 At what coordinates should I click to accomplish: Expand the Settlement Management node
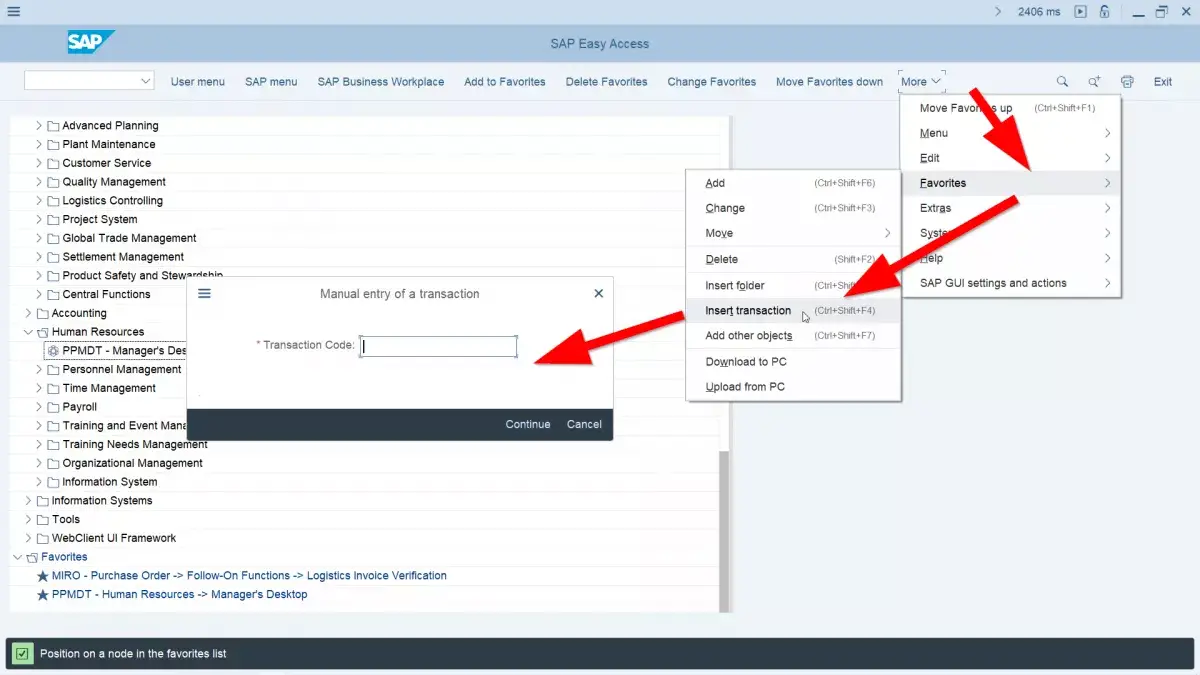click(x=39, y=257)
